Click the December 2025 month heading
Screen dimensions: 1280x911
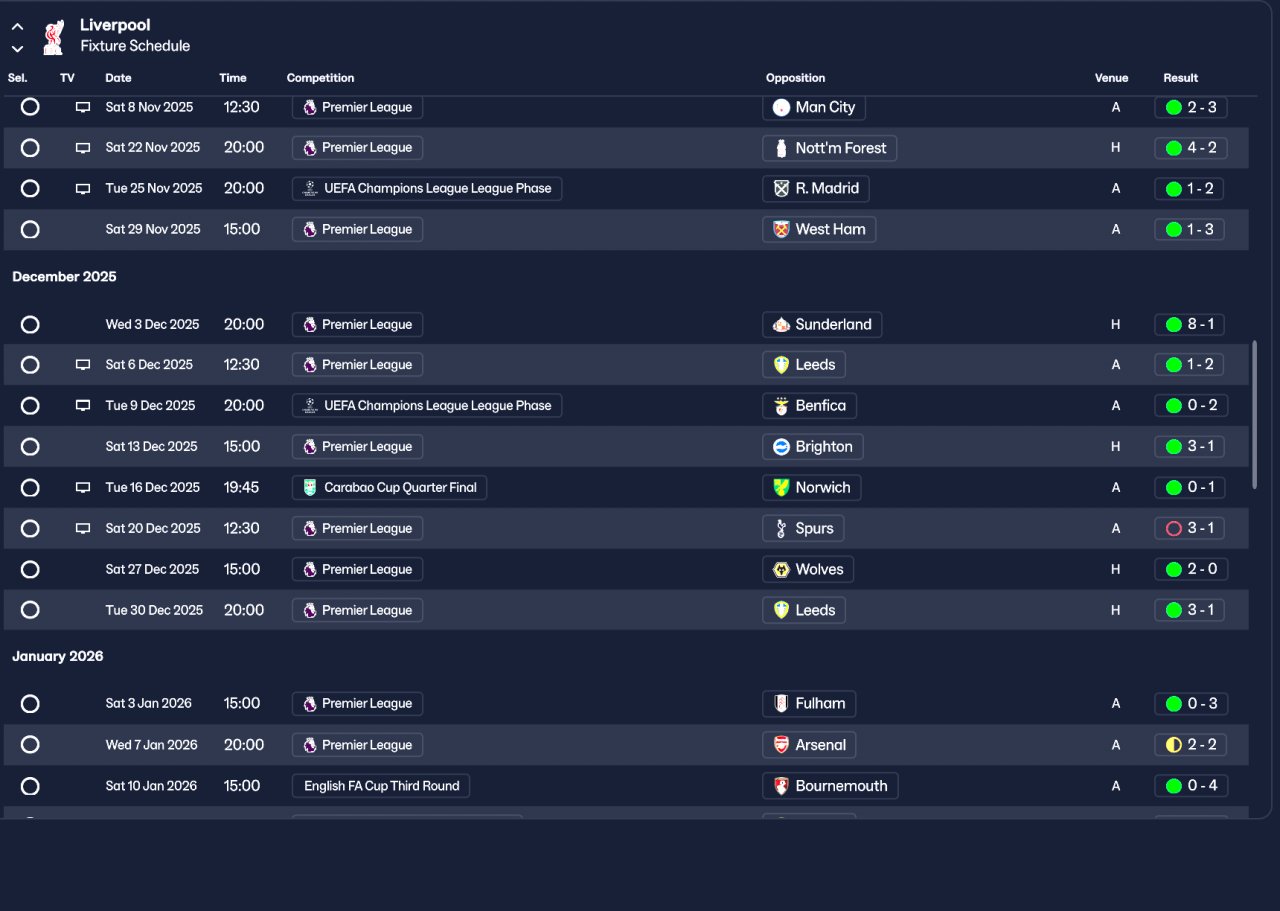[x=64, y=277]
